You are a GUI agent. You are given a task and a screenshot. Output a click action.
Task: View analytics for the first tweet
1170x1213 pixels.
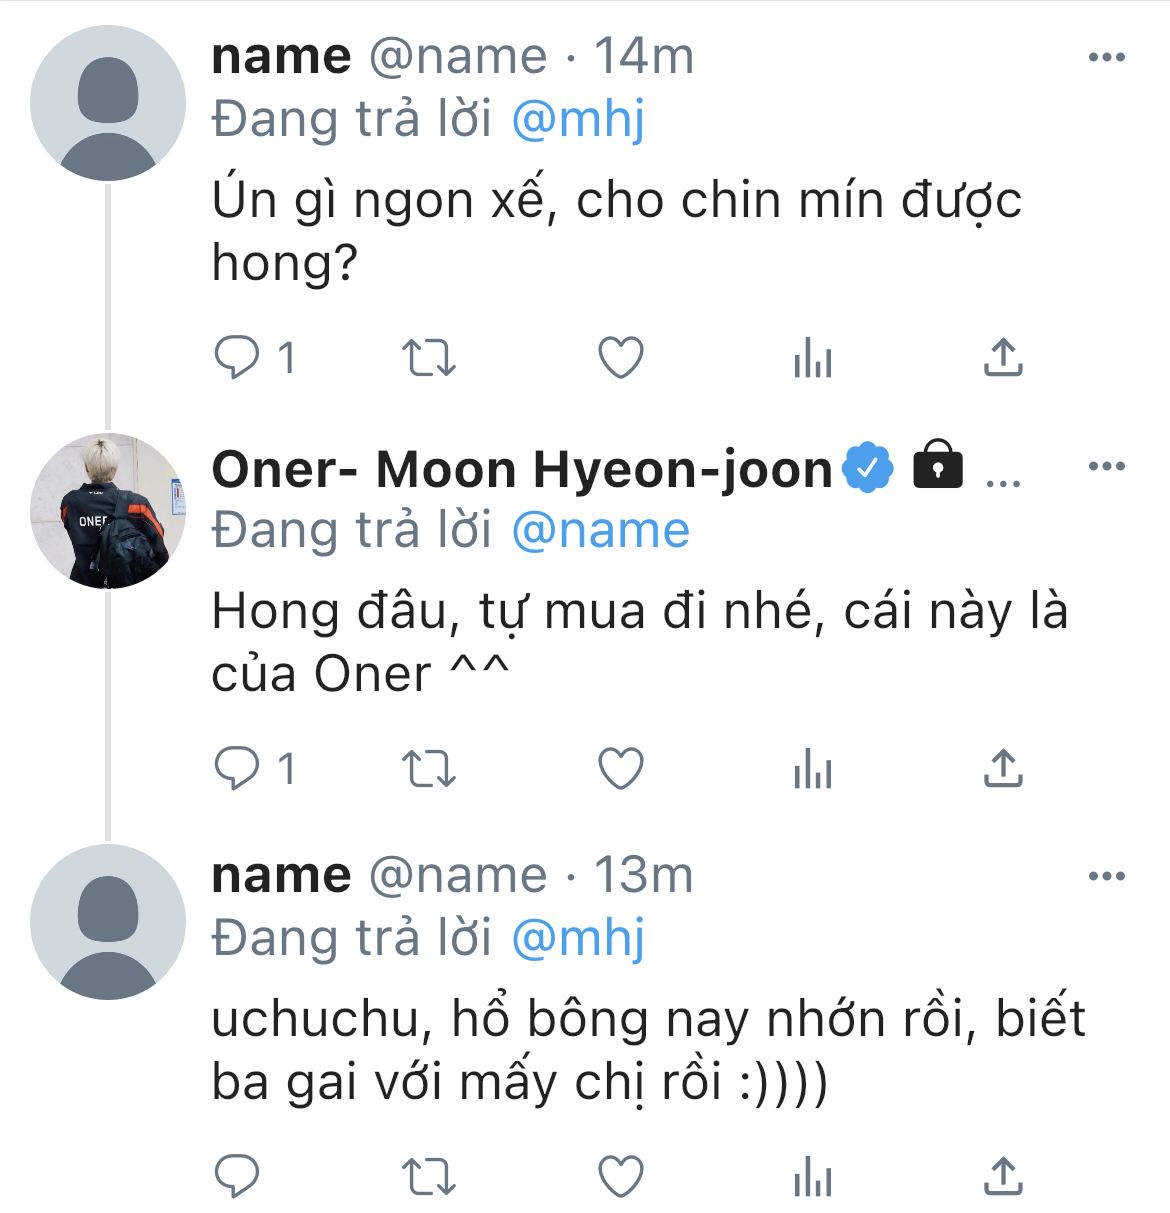(812, 358)
